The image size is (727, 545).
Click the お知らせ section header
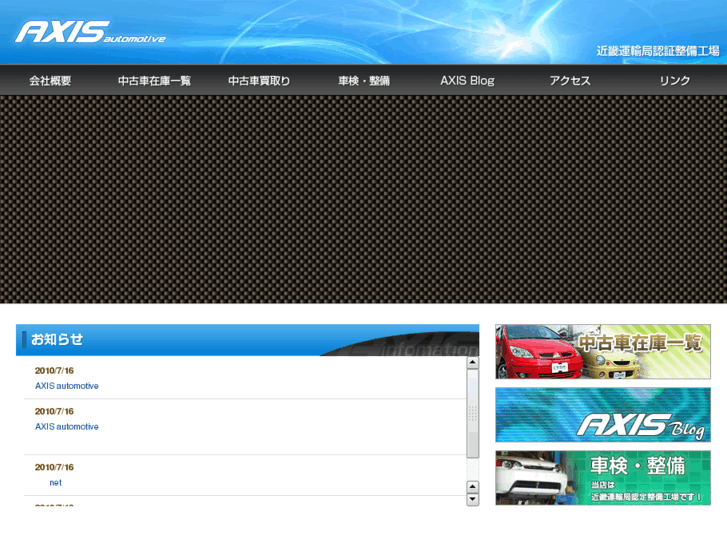click(x=248, y=340)
